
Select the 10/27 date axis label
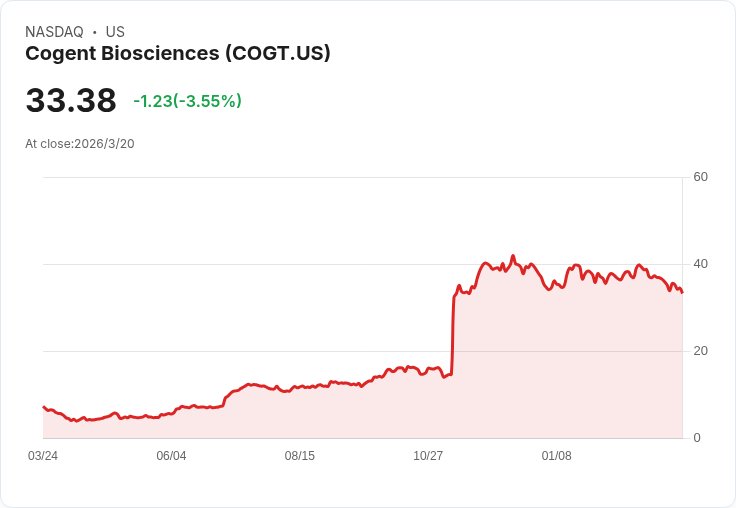pyautogui.click(x=428, y=456)
